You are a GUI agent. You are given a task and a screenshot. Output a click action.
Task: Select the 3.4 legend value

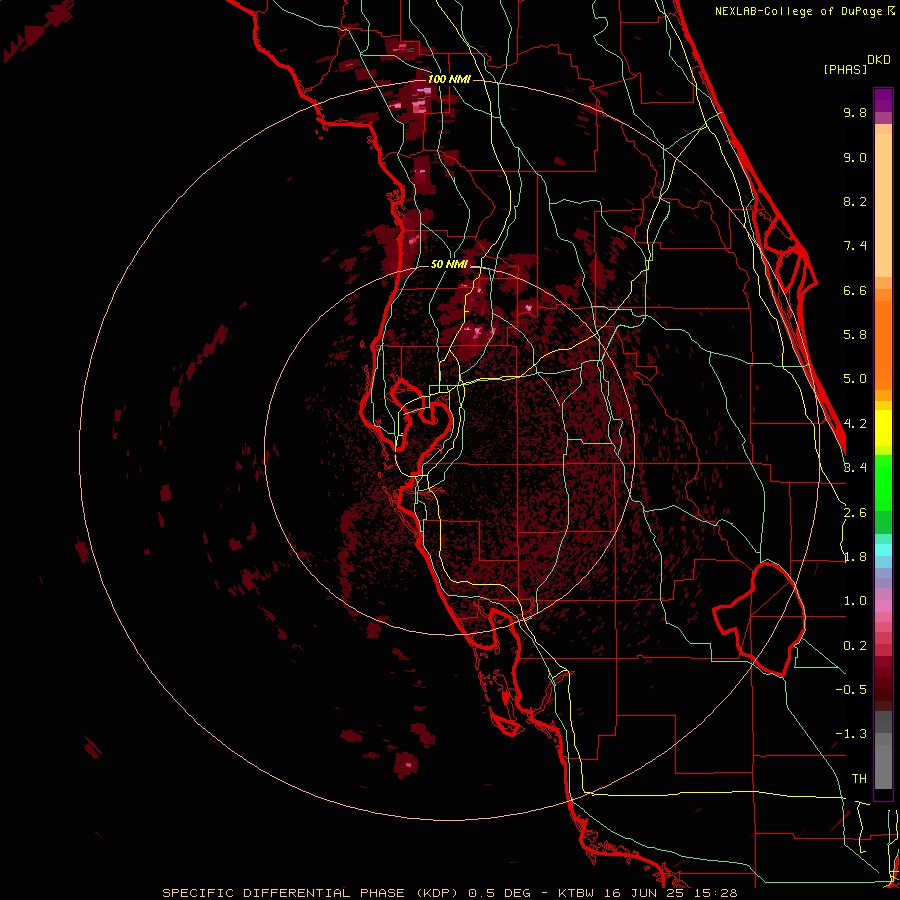coord(855,468)
